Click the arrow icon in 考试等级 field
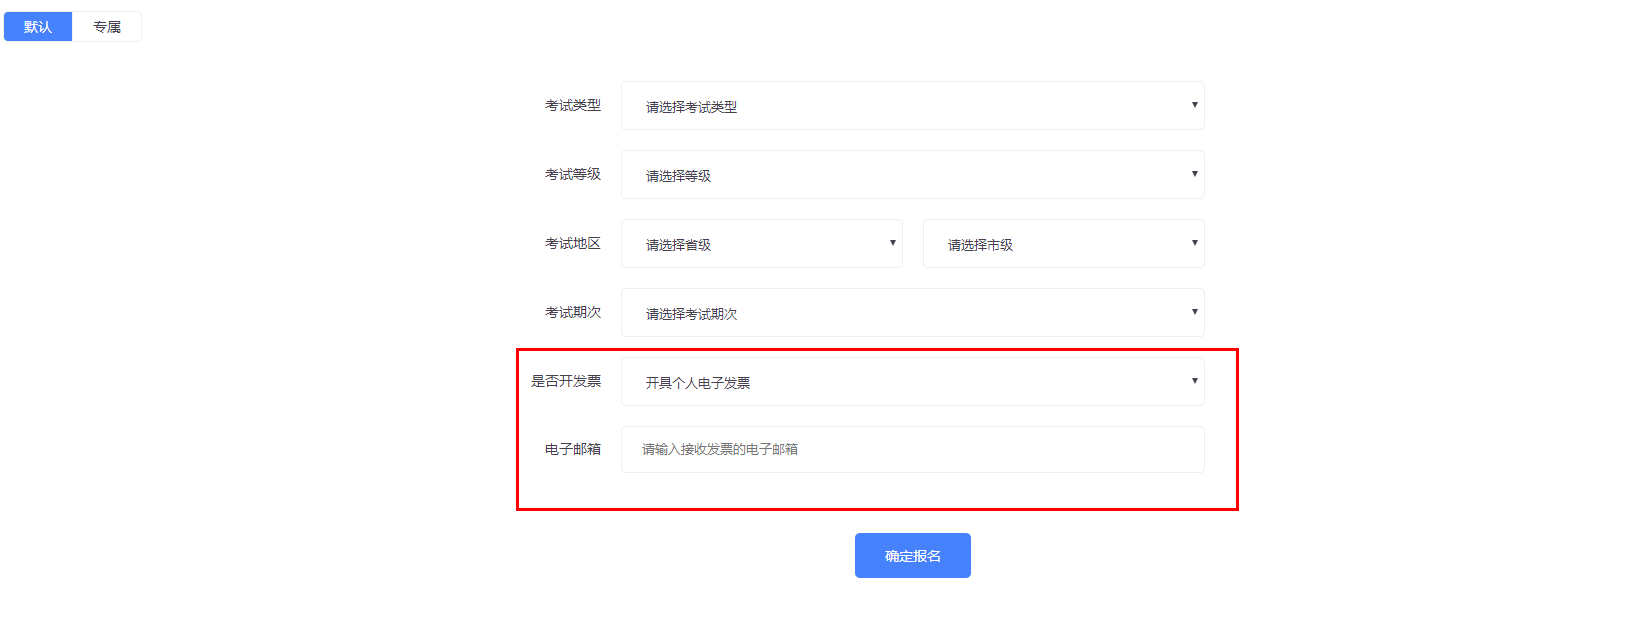This screenshot has height=640, width=1636. click(1194, 174)
